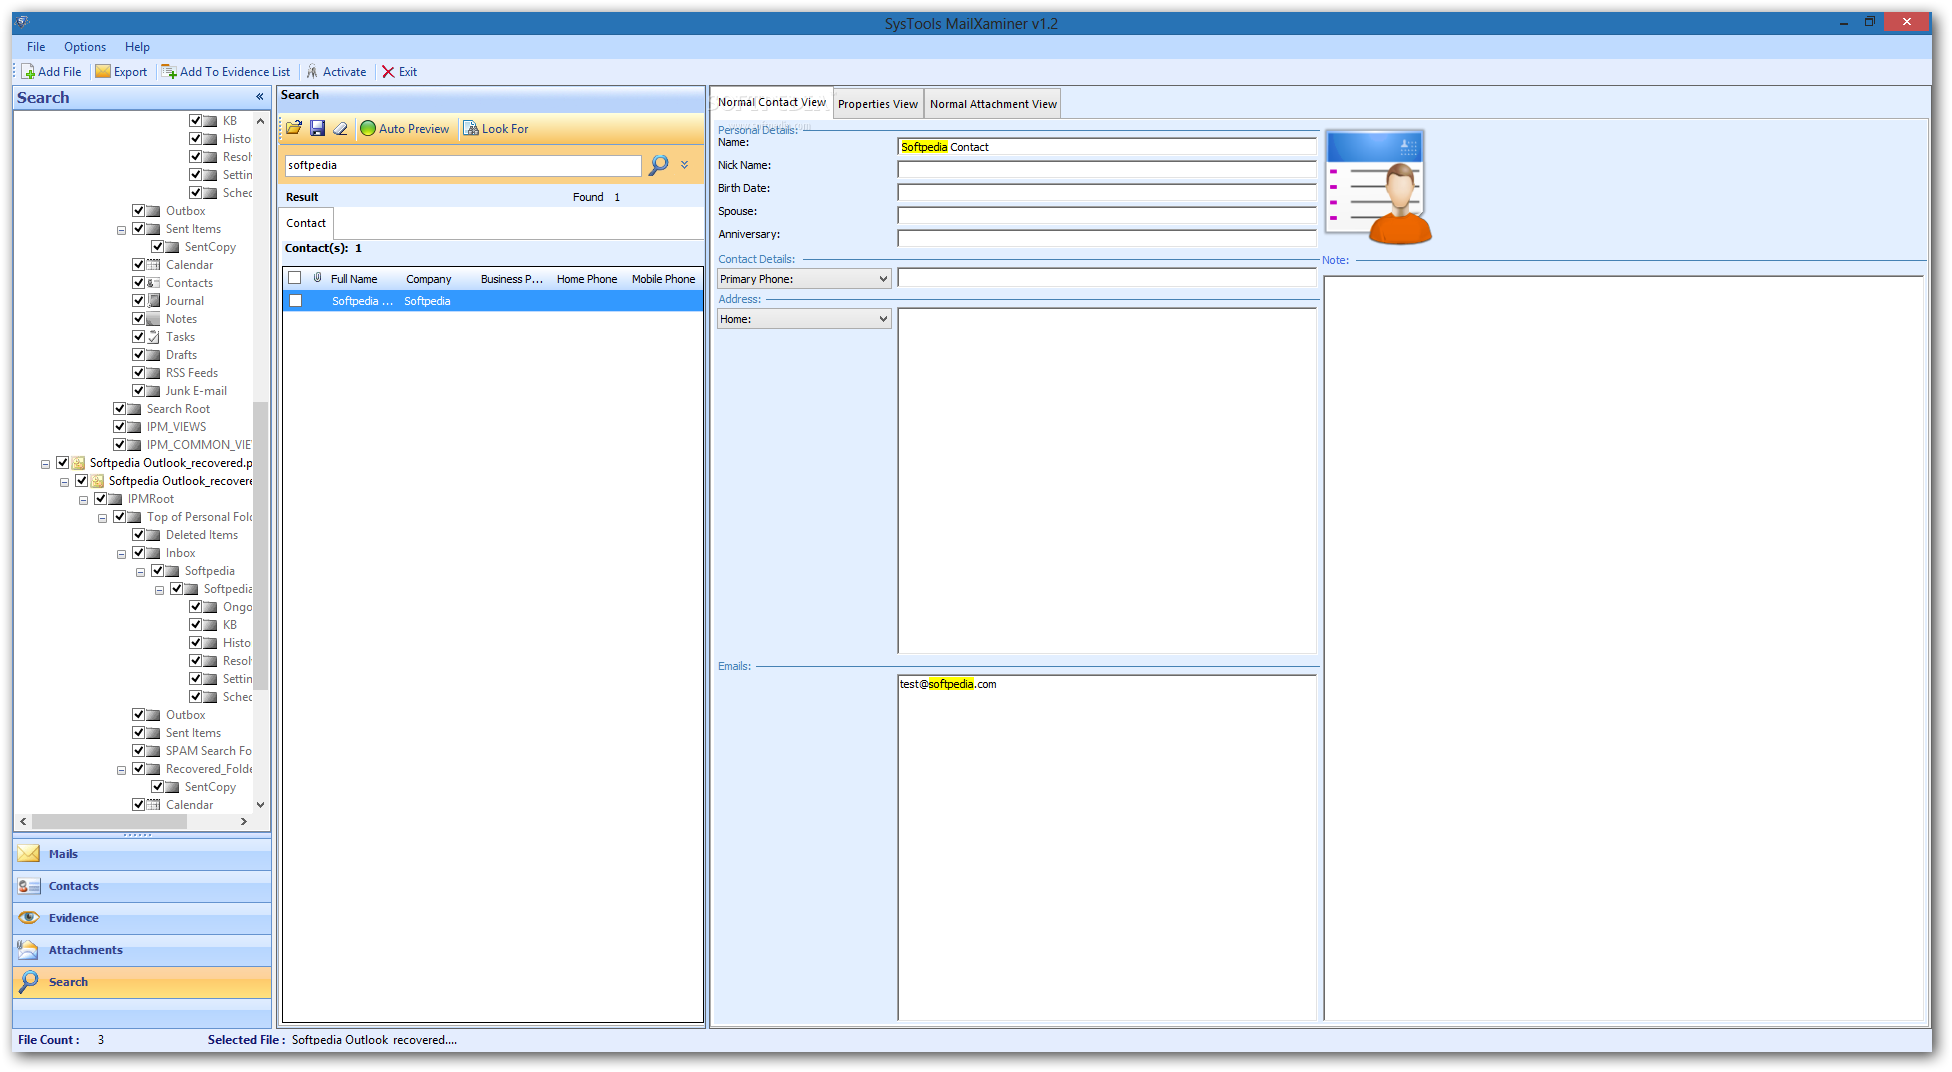Toggle the Deleted Items checkbox
1952x1072 pixels.
point(139,535)
